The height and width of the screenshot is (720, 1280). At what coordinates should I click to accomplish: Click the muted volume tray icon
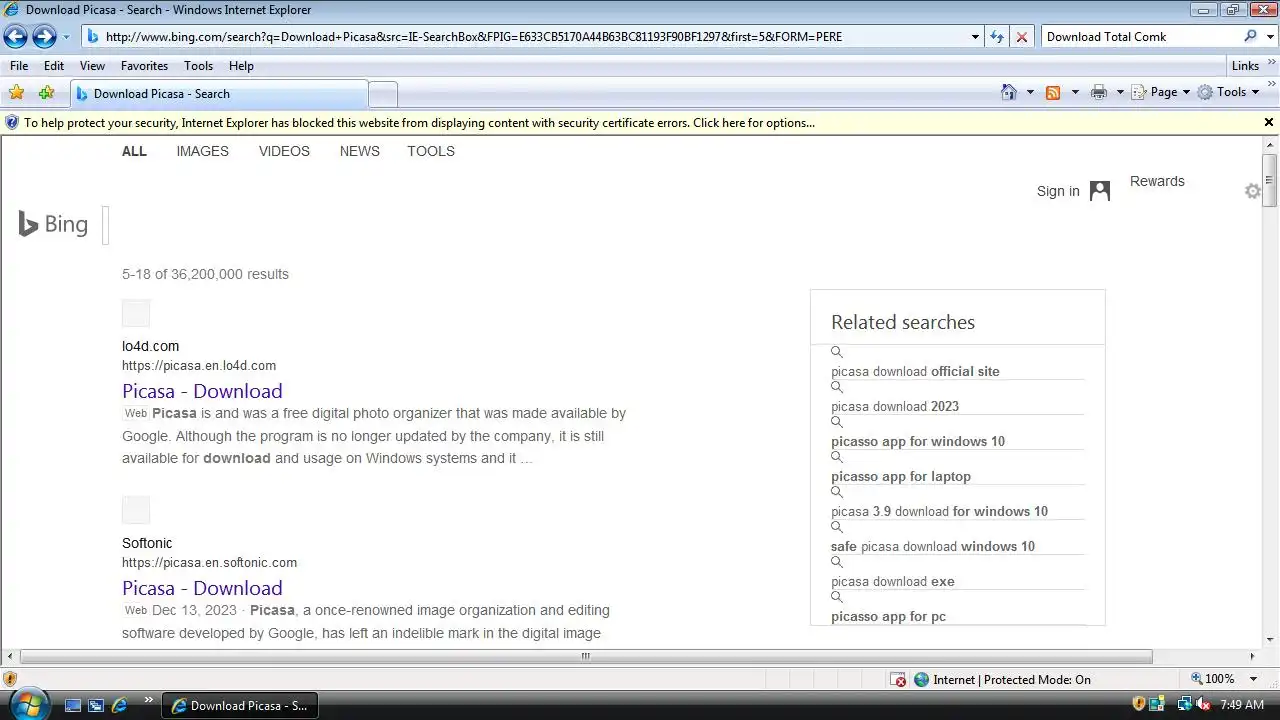tap(1204, 705)
